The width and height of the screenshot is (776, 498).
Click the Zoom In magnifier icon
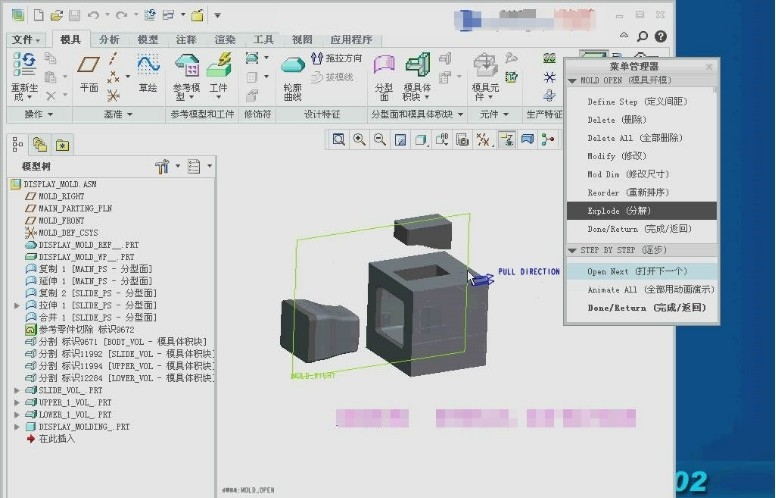tap(359, 140)
